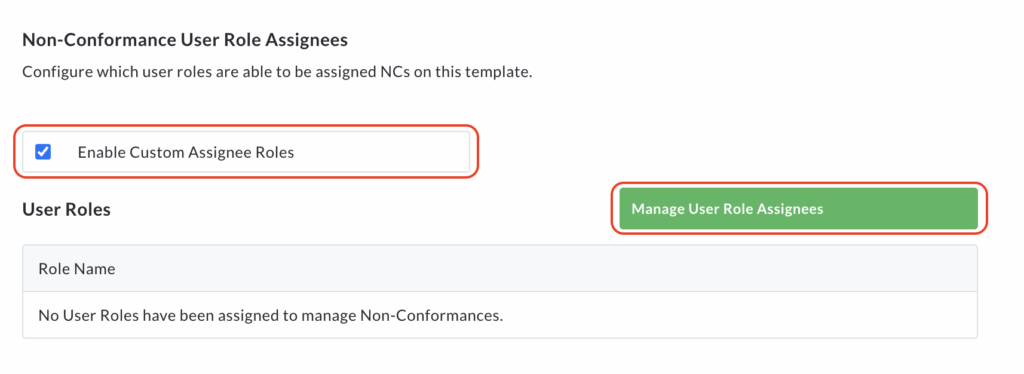Click the Non-Conformance User Role Assignees heading
Viewport: 1024px width, 374px height.
(x=185, y=40)
